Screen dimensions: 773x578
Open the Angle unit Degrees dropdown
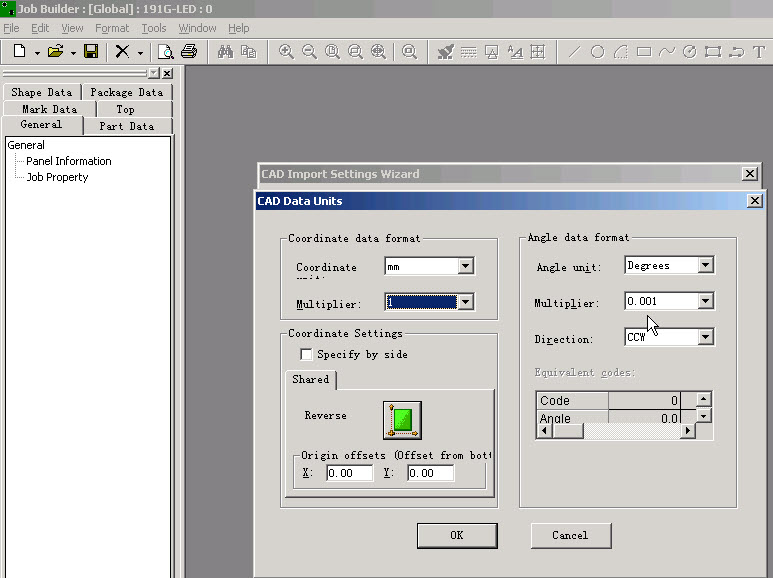(705, 265)
